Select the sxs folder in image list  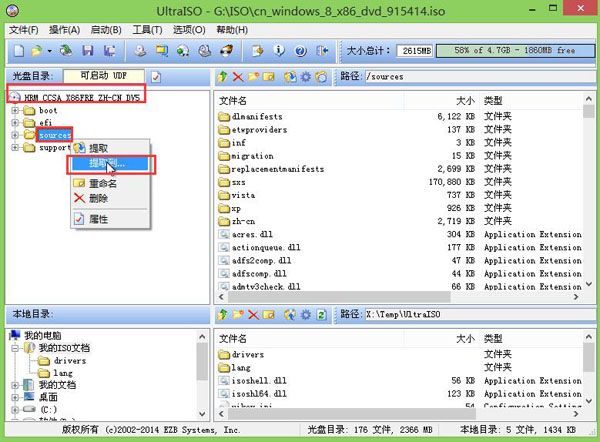[238, 182]
